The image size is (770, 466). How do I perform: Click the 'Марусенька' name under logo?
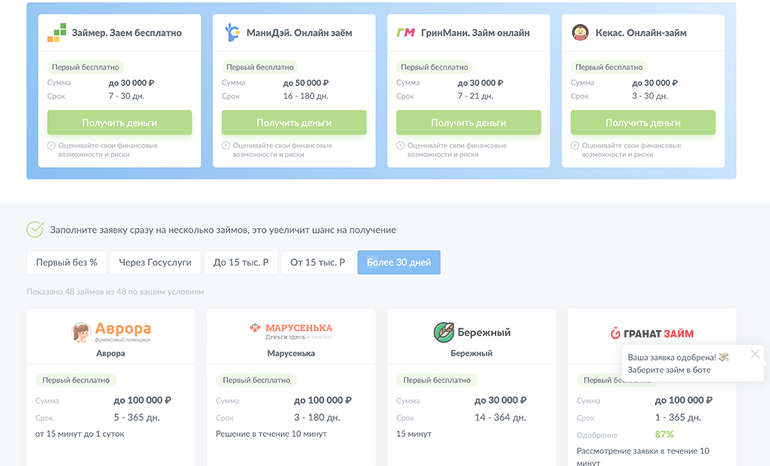click(x=291, y=353)
